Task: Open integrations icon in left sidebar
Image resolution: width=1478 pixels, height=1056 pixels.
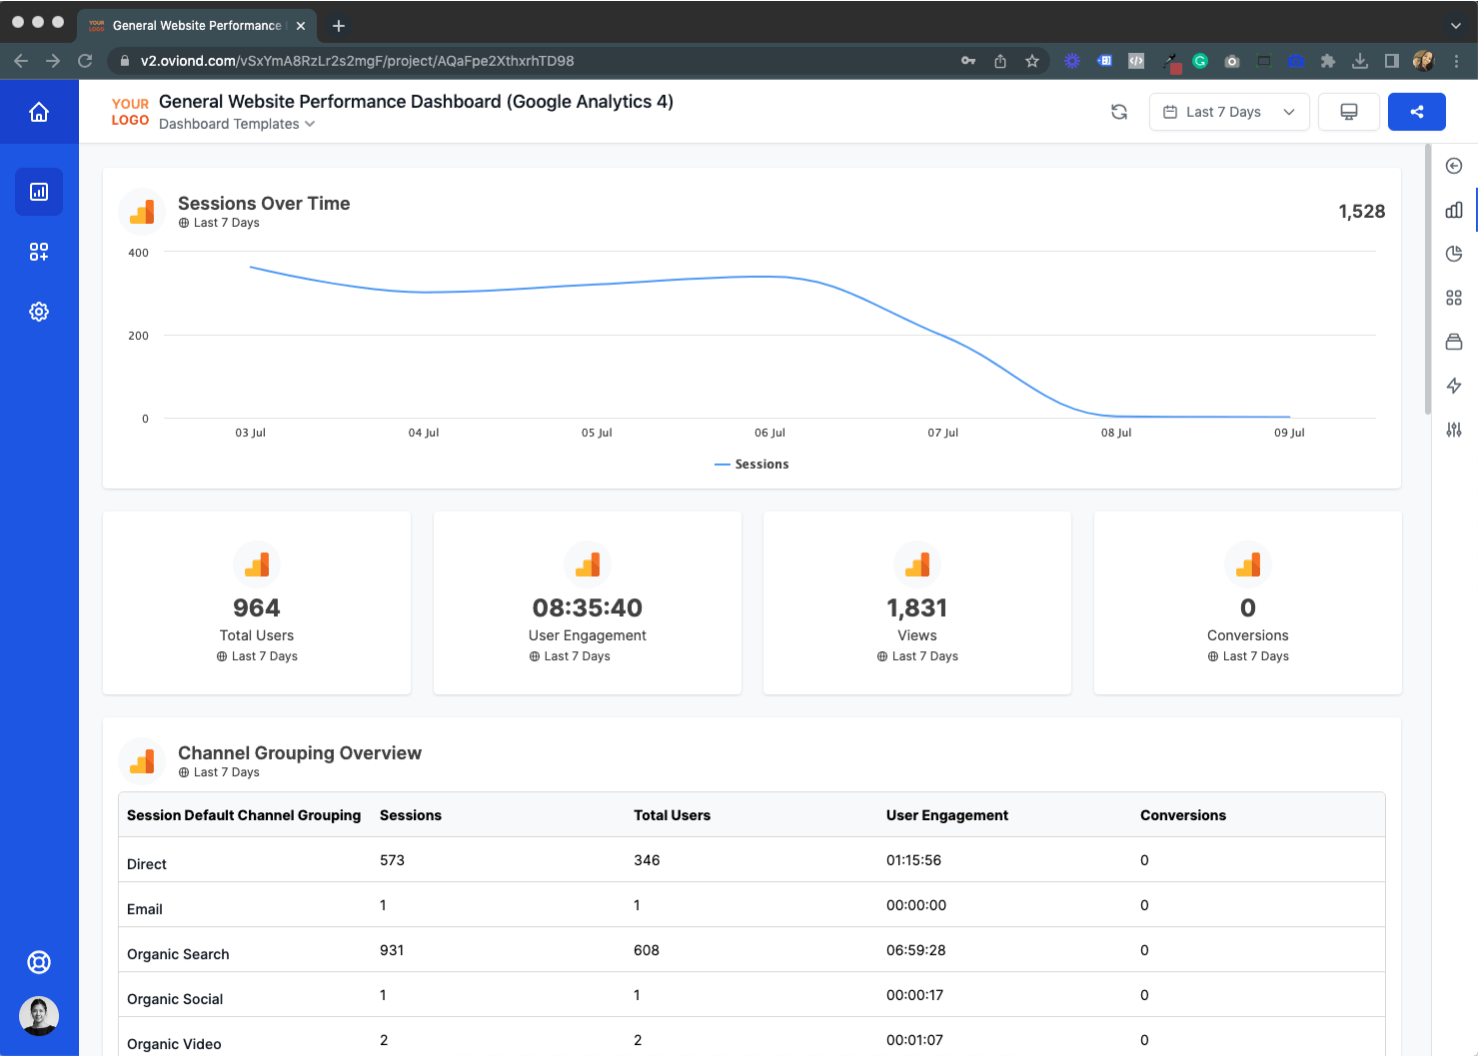Action: tap(39, 251)
